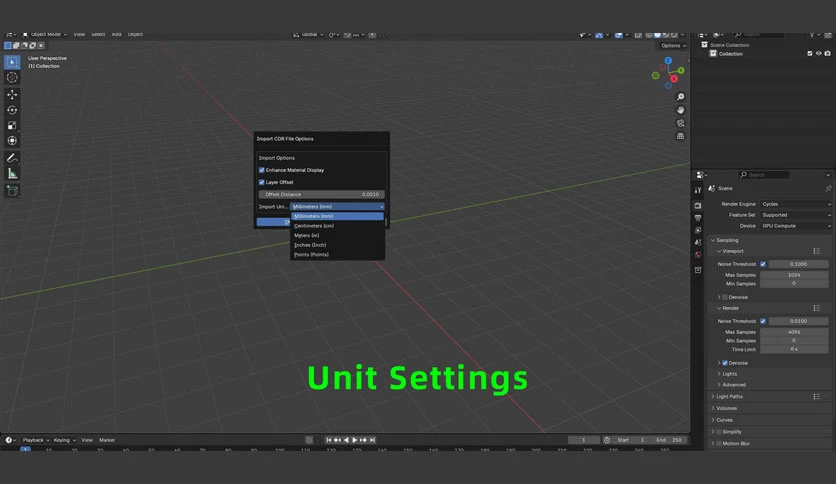836x484 pixels.
Task: Enable the Simplify checkbox
Action: pos(719,432)
